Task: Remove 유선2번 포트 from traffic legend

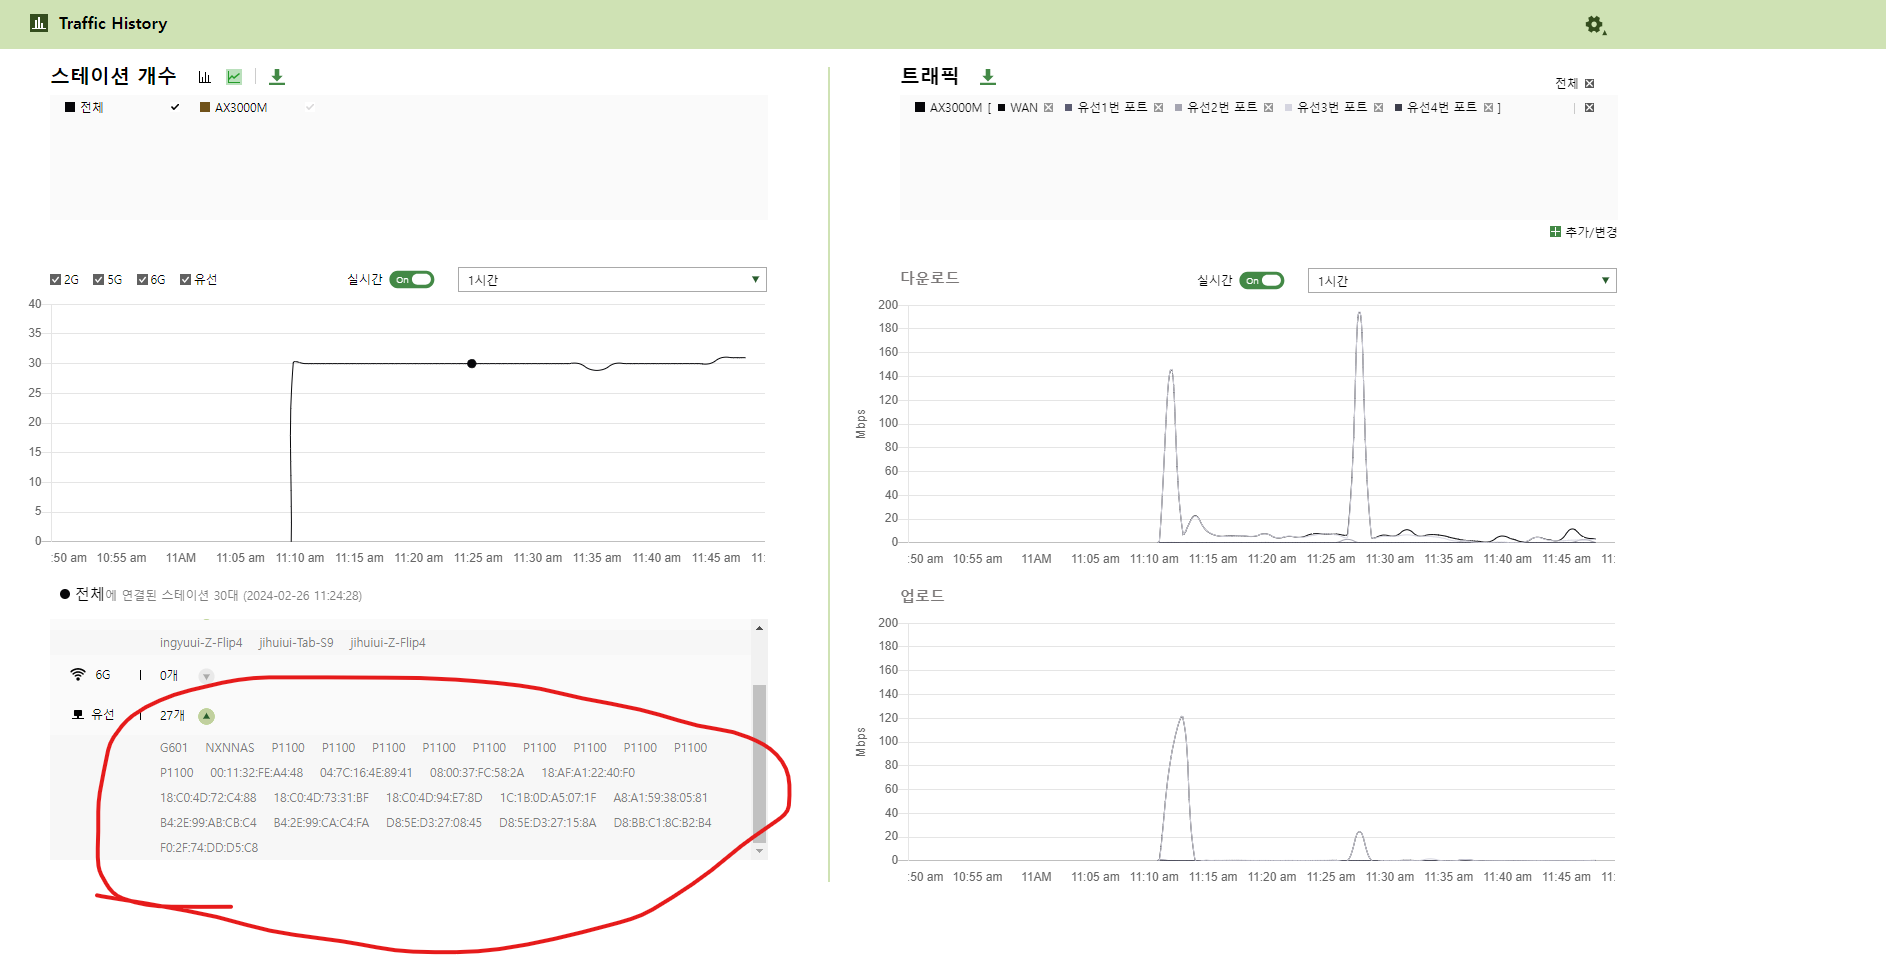Action: click(x=1268, y=108)
